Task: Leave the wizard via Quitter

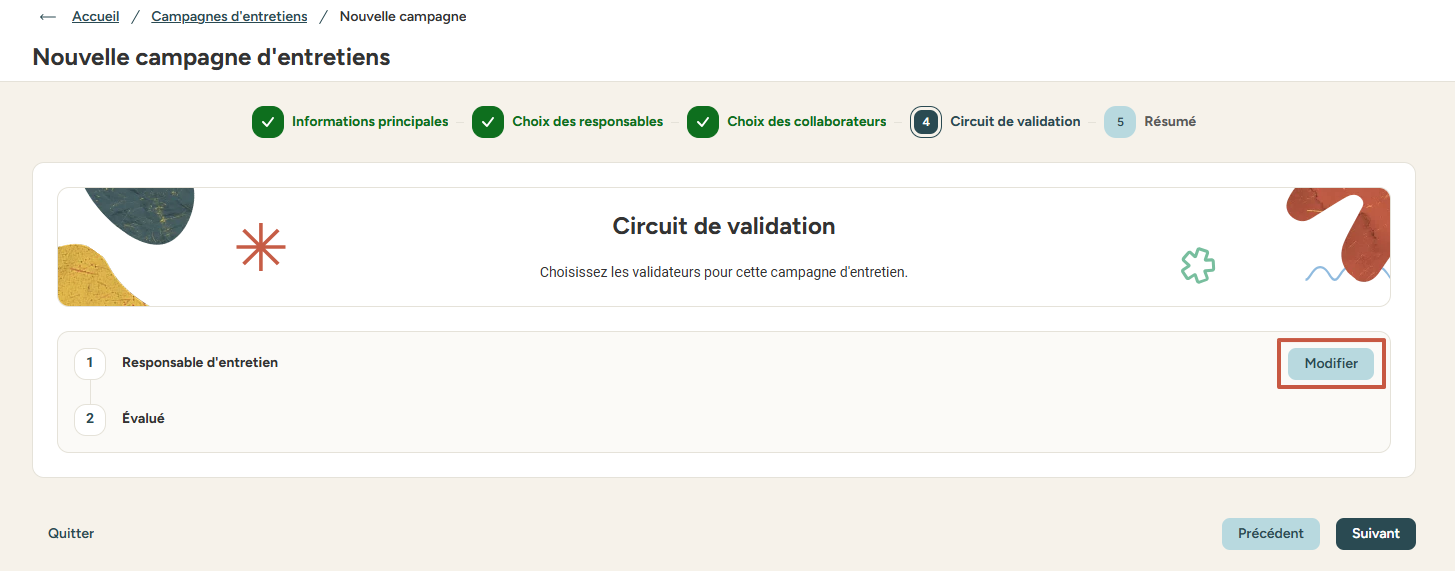Action: [71, 534]
